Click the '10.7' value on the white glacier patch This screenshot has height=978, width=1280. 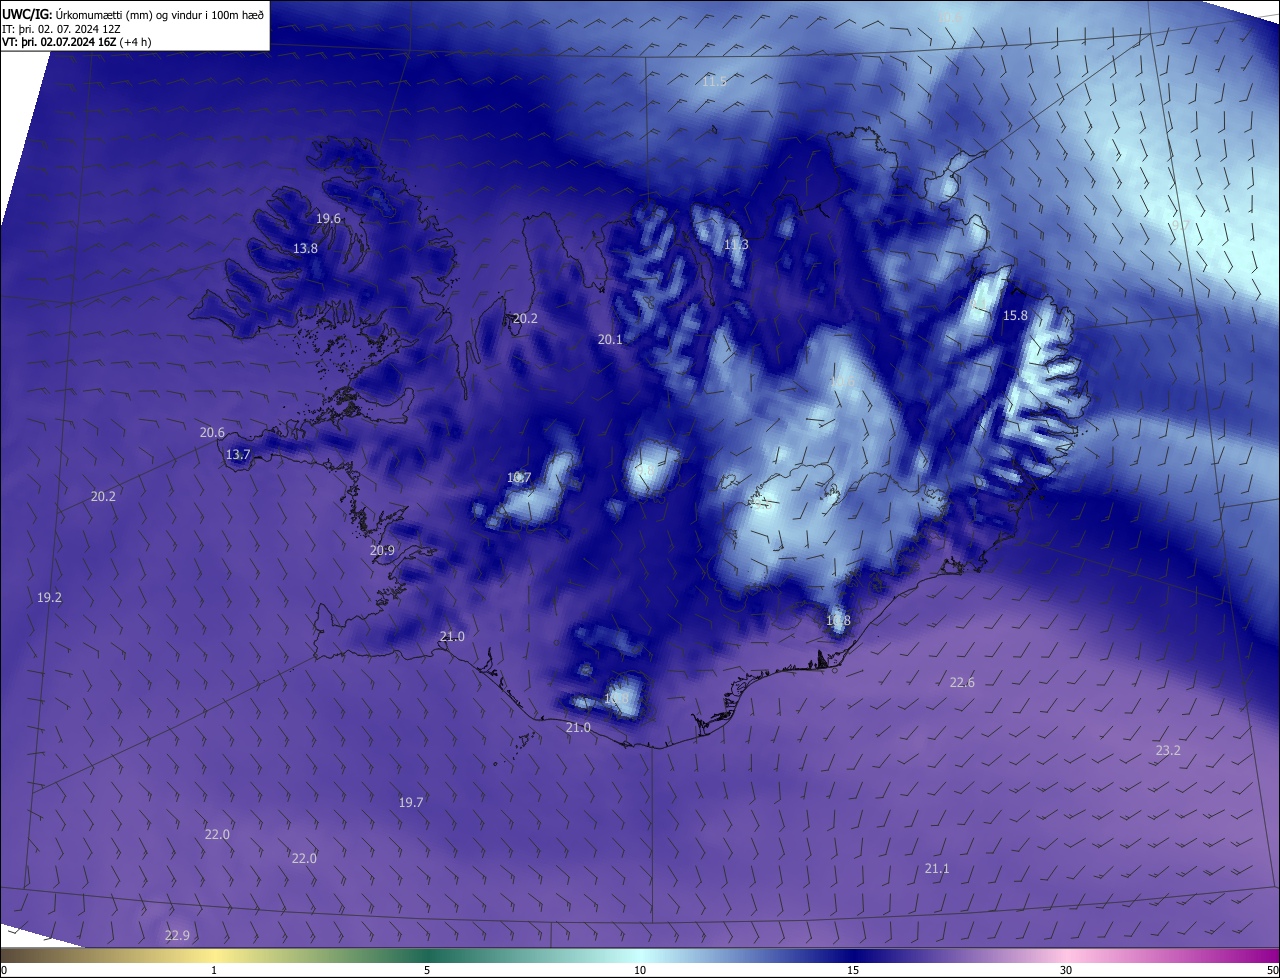coord(519,478)
